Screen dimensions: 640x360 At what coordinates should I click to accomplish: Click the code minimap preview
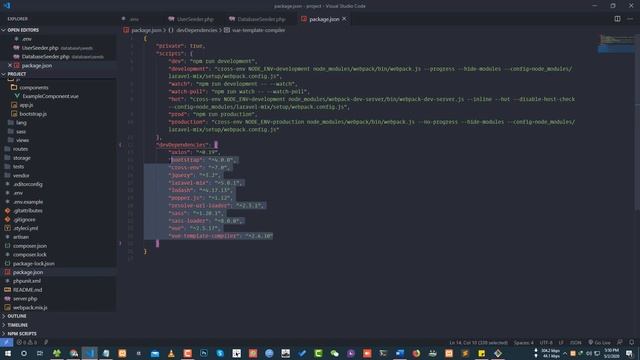click(x=616, y=44)
